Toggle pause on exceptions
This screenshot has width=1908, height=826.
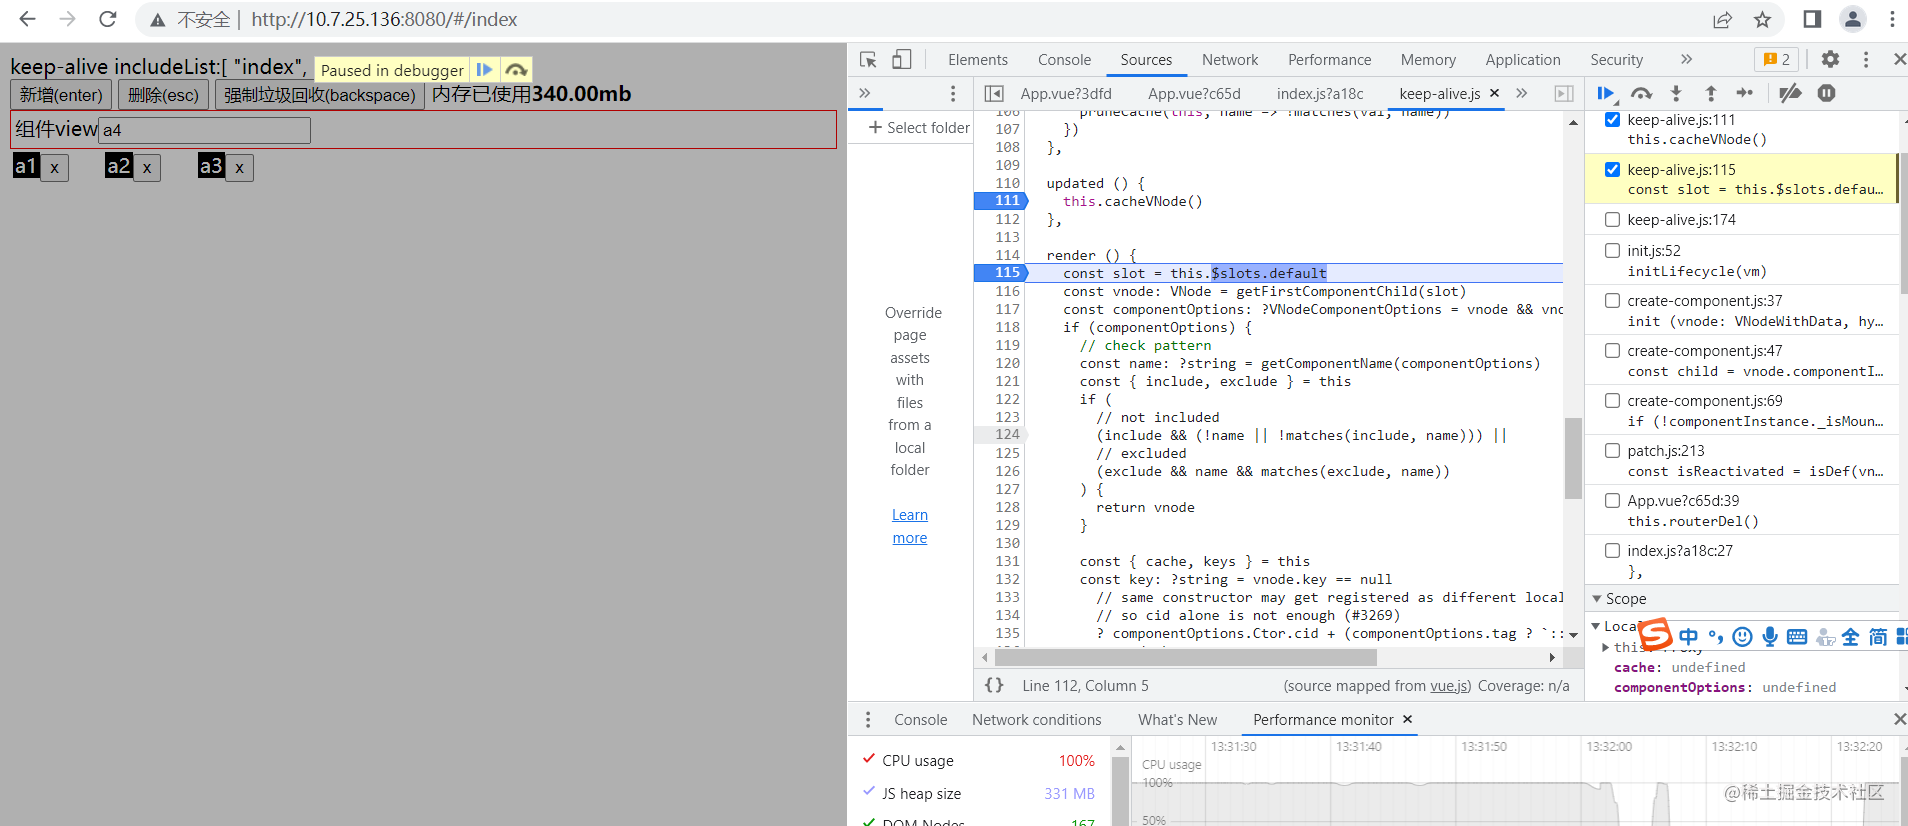(1826, 93)
